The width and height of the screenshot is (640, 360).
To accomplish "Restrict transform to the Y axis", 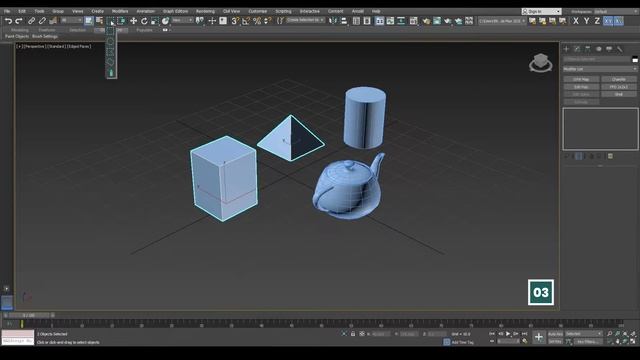I will [x=587, y=21].
